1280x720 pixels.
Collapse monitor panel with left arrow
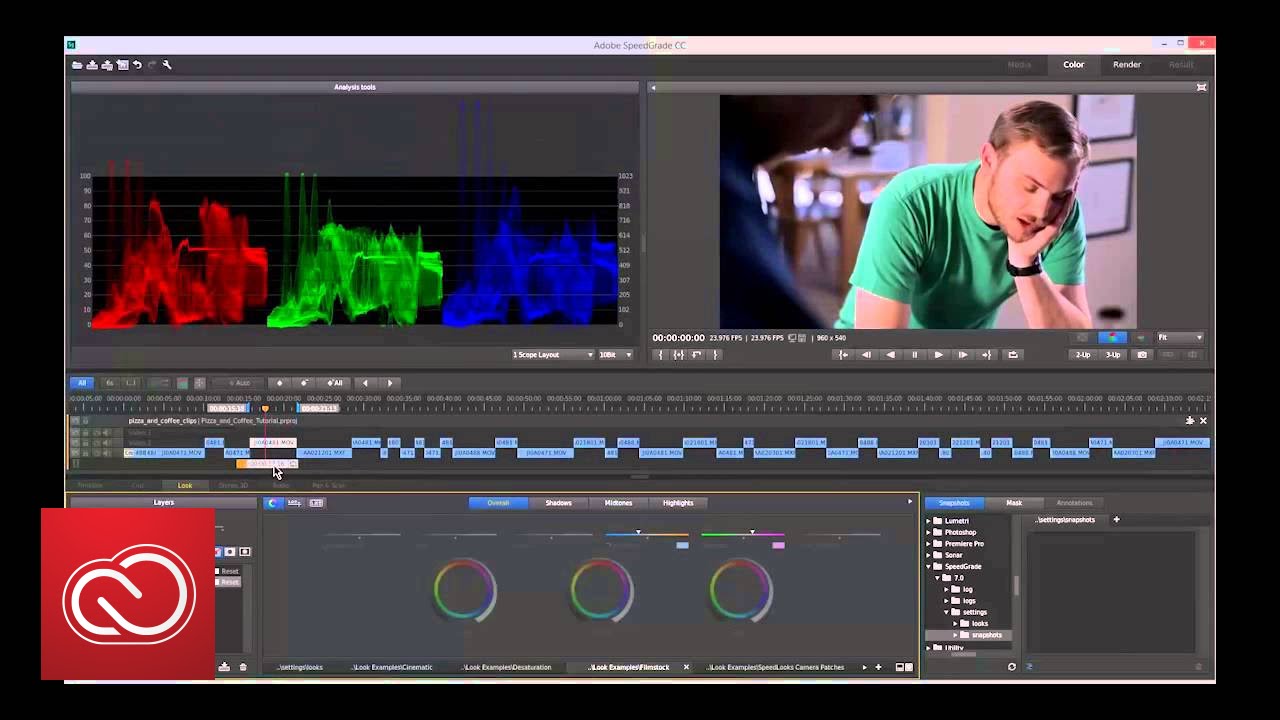click(x=653, y=87)
